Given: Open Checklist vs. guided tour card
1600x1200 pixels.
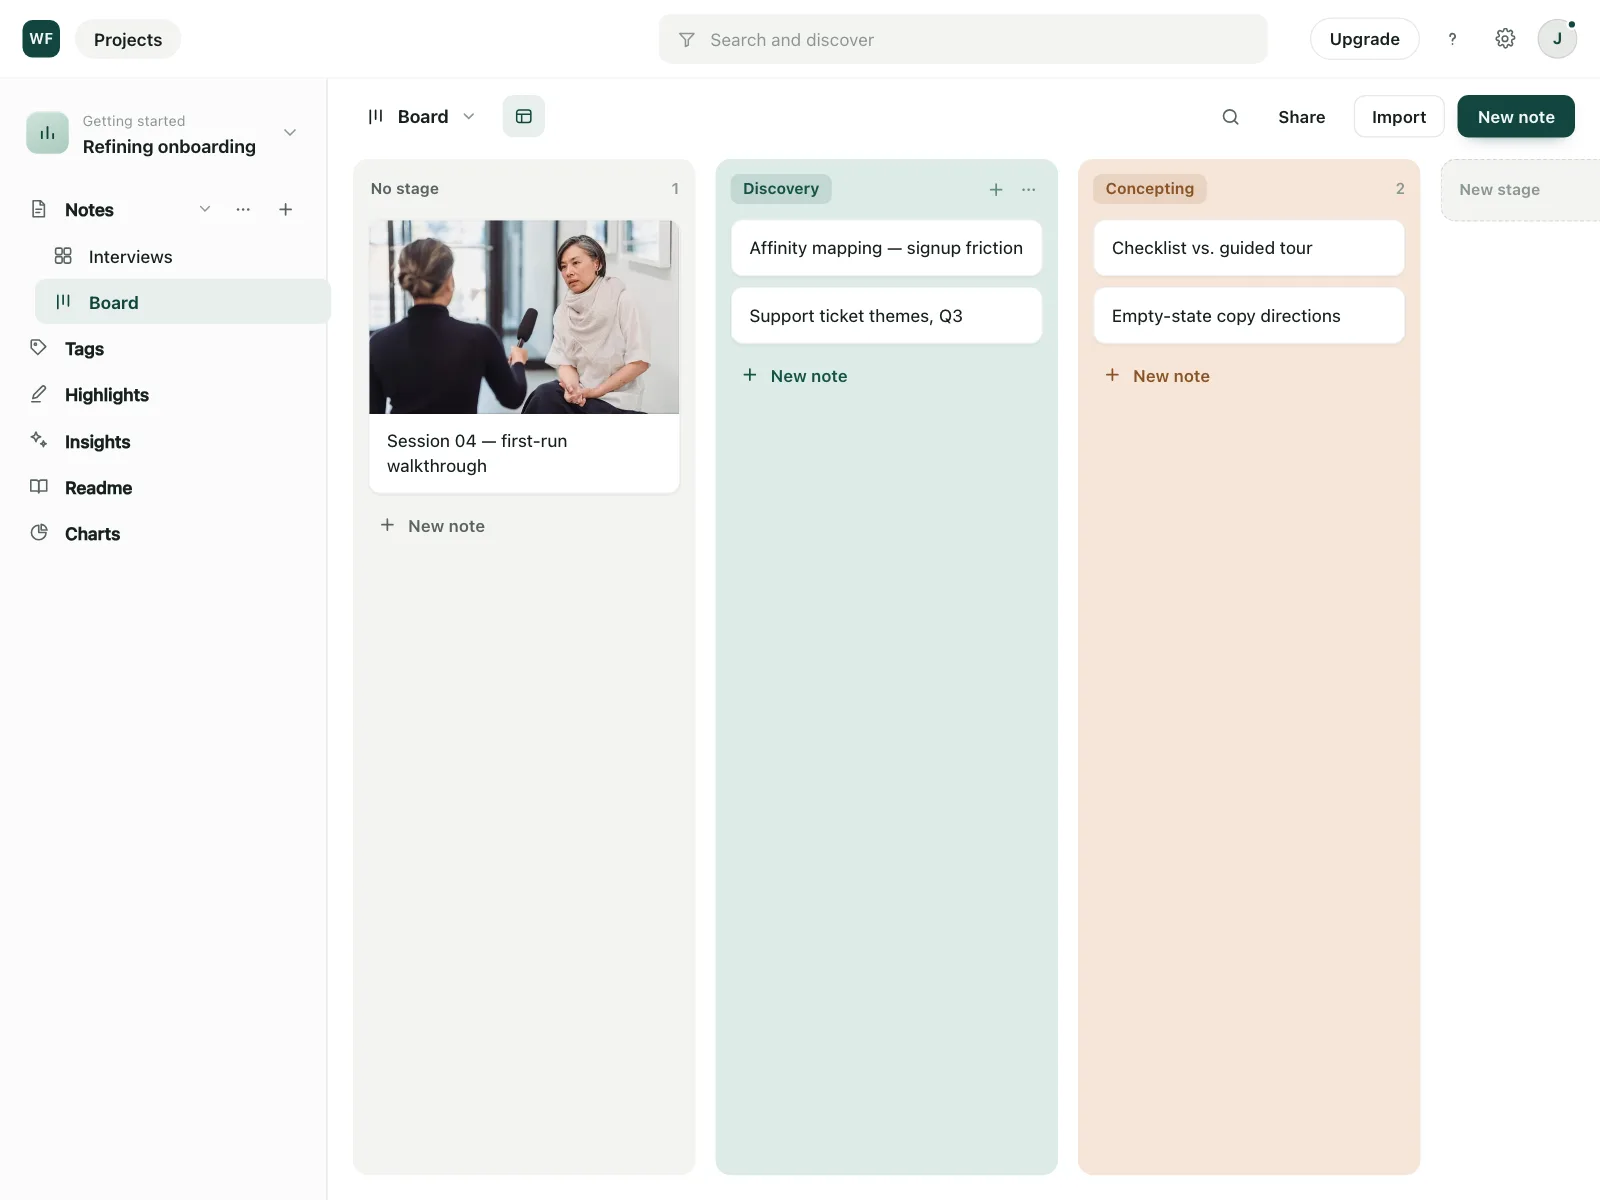Looking at the screenshot, I should pyautogui.click(x=1249, y=248).
